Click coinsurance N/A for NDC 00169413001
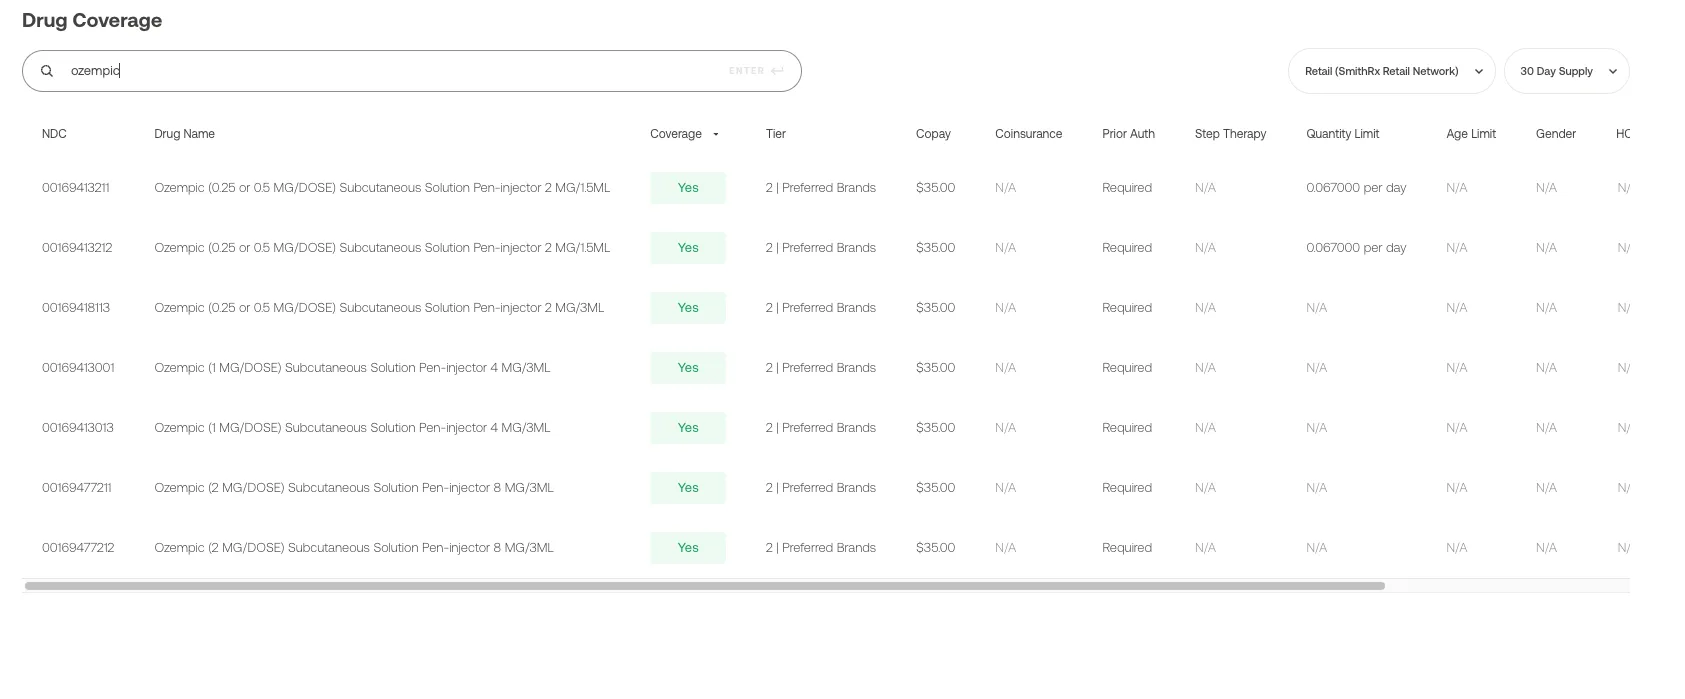Image resolution: width=1685 pixels, height=699 pixels. point(1005,368)
